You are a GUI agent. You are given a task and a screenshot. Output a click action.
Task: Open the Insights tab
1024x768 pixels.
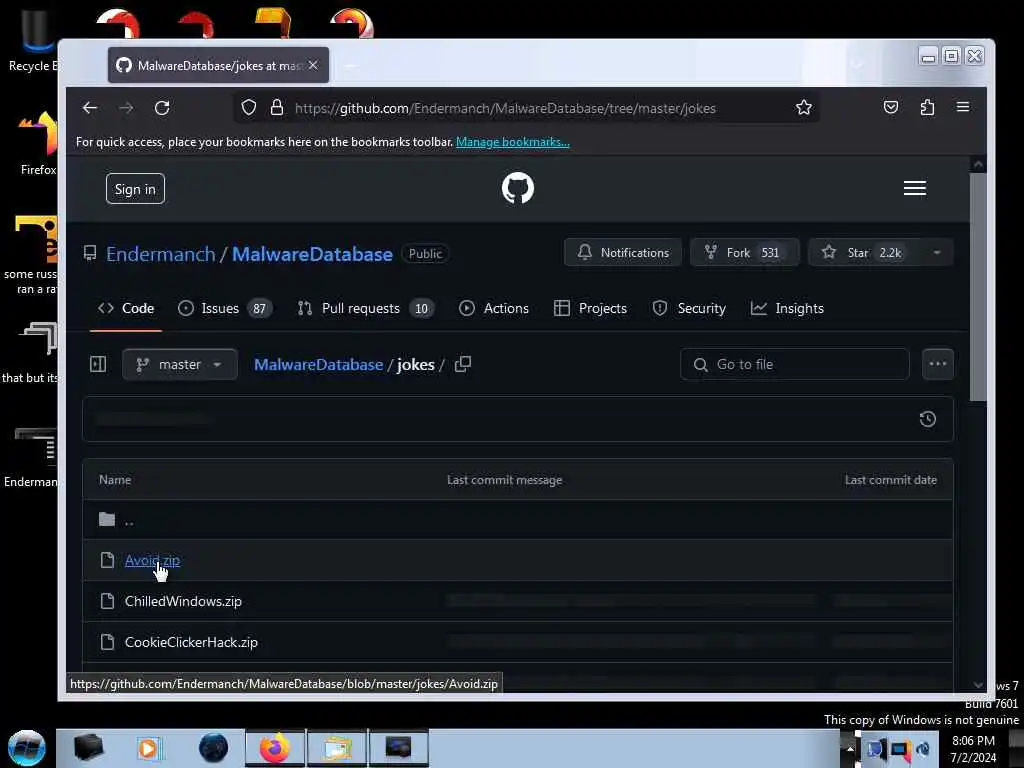point(787,308)
